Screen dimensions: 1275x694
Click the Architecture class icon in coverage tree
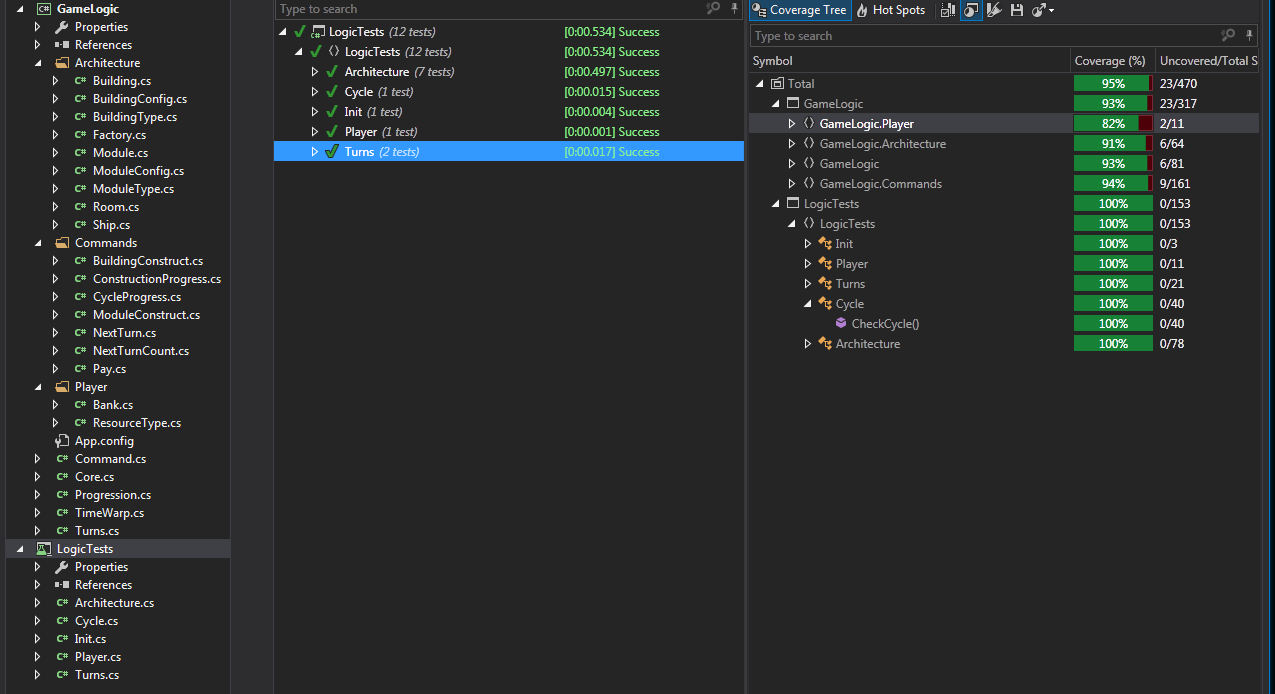point(825,343)
